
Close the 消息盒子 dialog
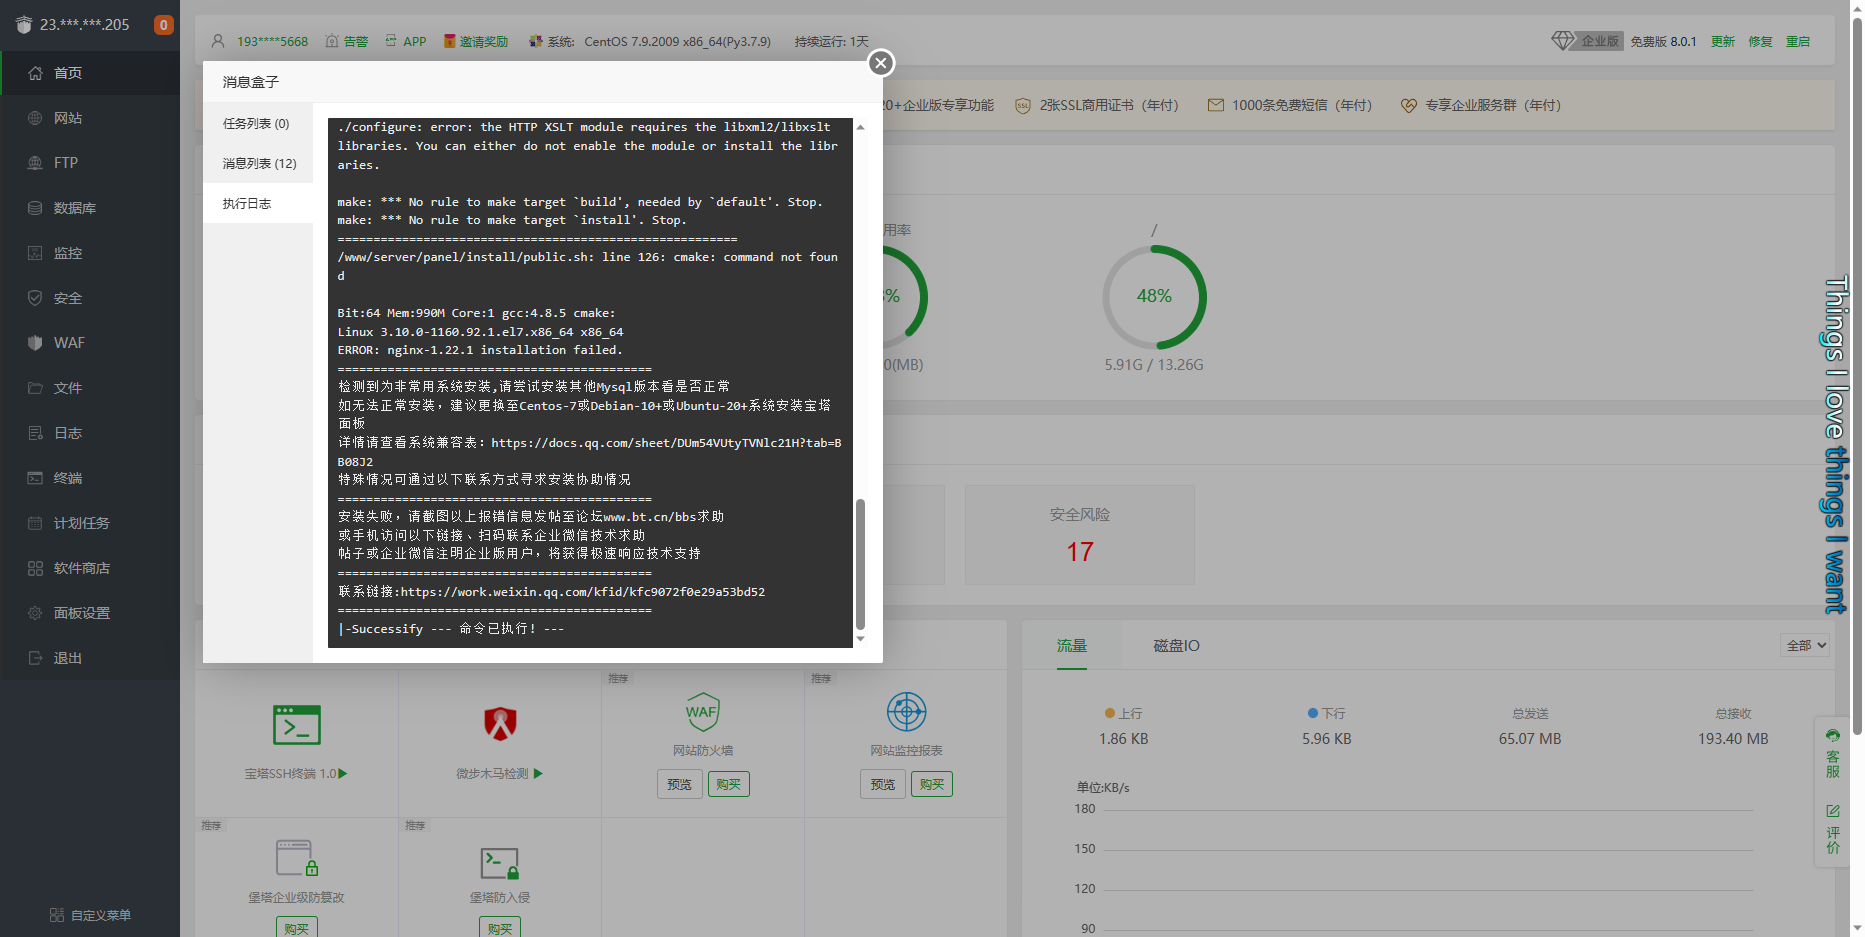880,63
